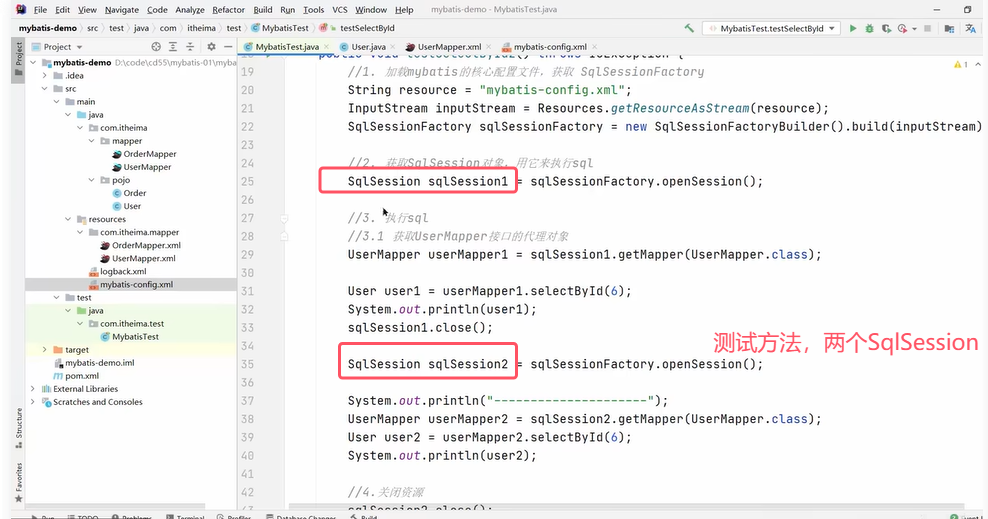The height and width of the screenshot is (519, 988).
Task: Collapse the main folder
Action: point(56,101)
